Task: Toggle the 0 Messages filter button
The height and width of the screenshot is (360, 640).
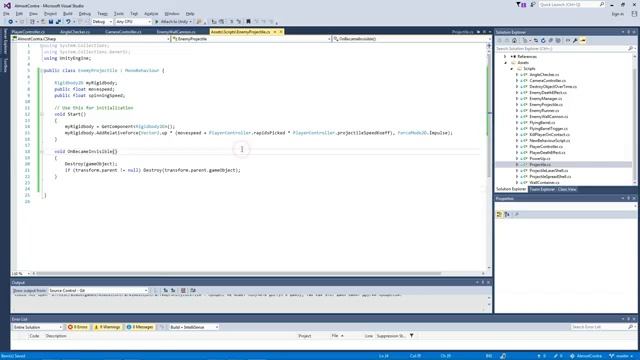Action: [x=140, y=327]
